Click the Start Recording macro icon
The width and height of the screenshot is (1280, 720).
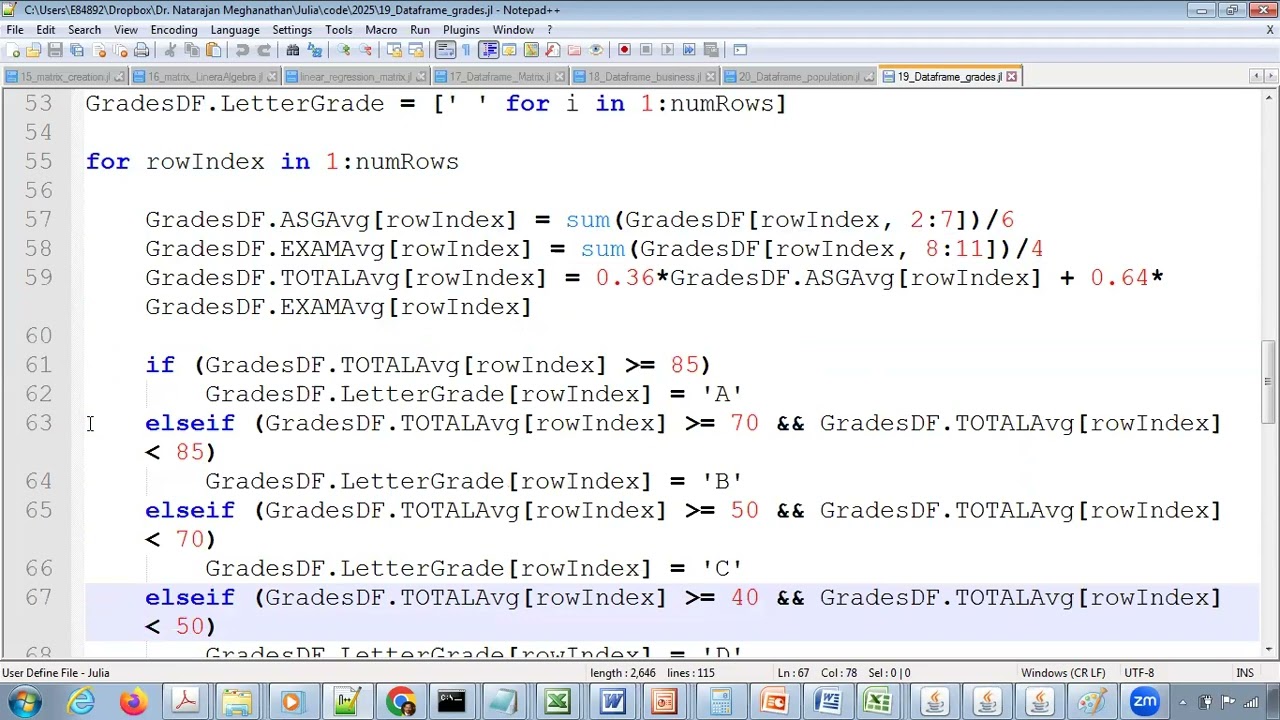coord(624,50)
